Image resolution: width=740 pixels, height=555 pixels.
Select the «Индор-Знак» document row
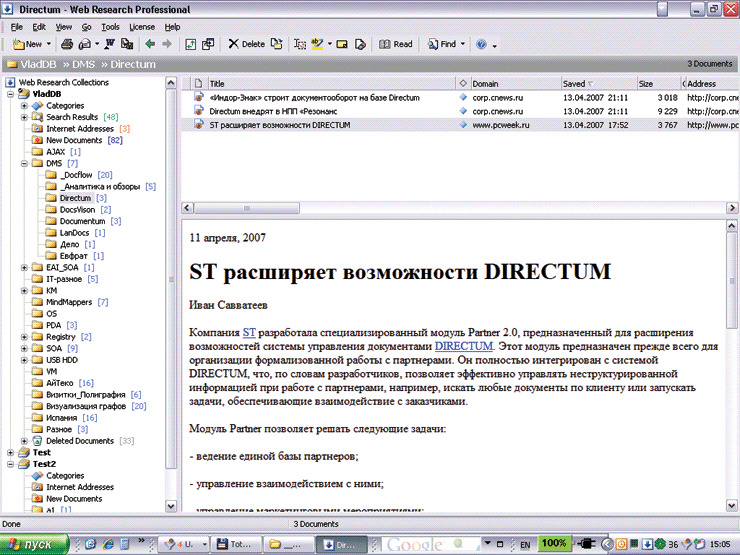point(460,98)
